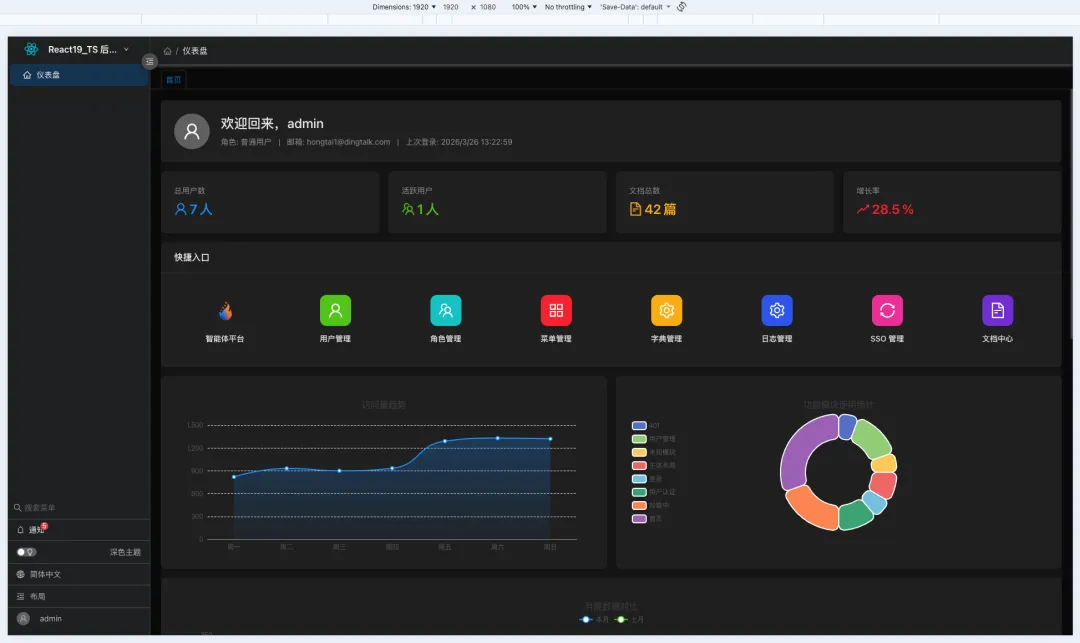This screenshot has width=1080, height=643.
Task: Open the No throttling dropdown
Action: (x=568, y=7)
